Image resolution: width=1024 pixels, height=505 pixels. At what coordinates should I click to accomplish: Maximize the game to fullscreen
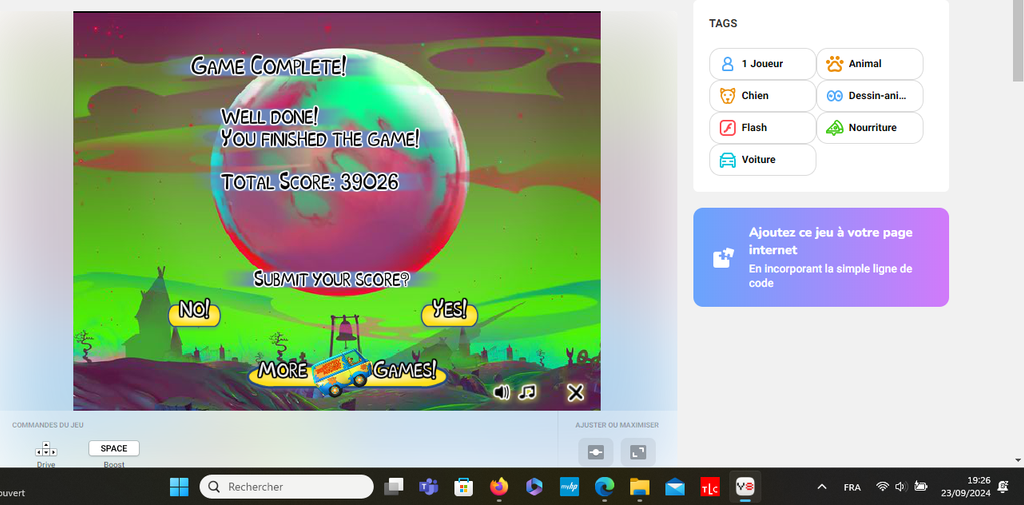[638, 453]
